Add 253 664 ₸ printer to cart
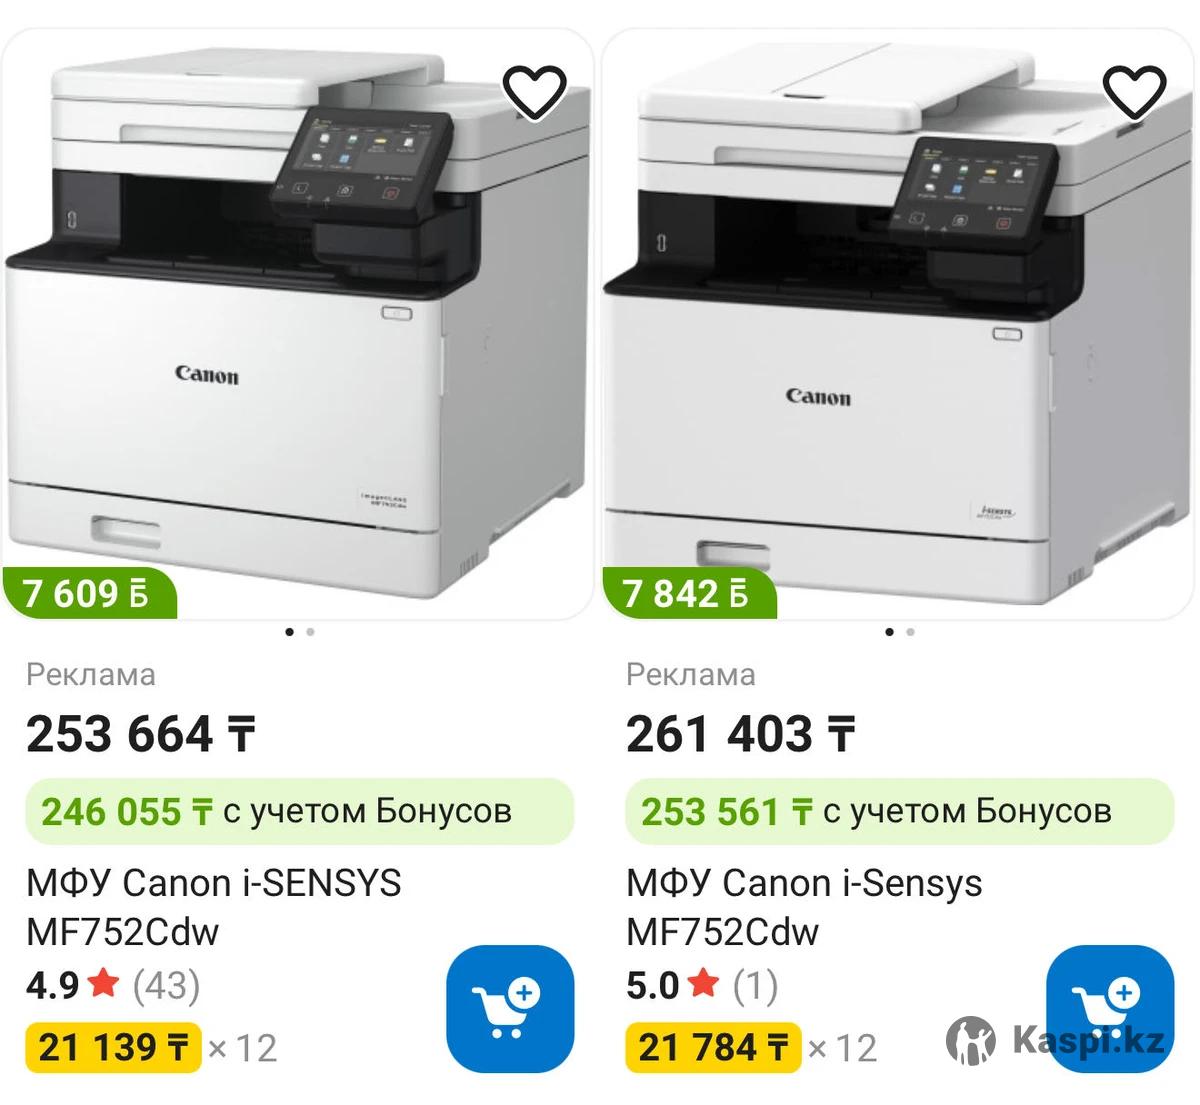The height and width of the screenshot is (1105, 1200). tap(510, 1009)
